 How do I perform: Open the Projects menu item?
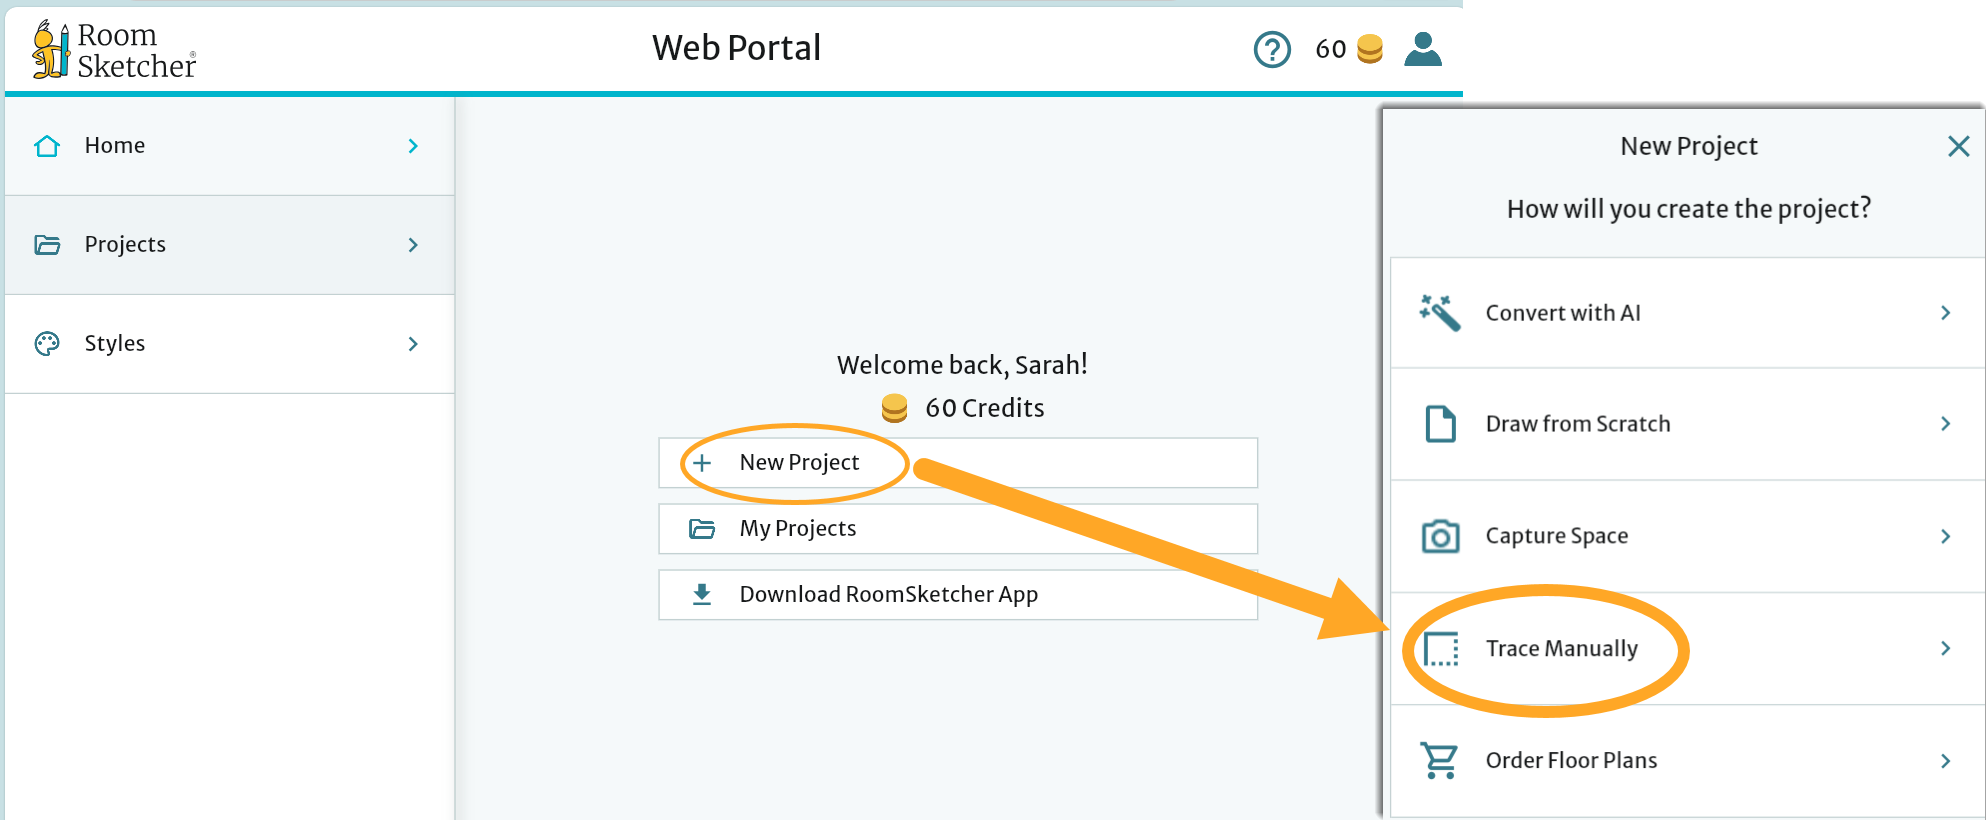coord(230,245)
